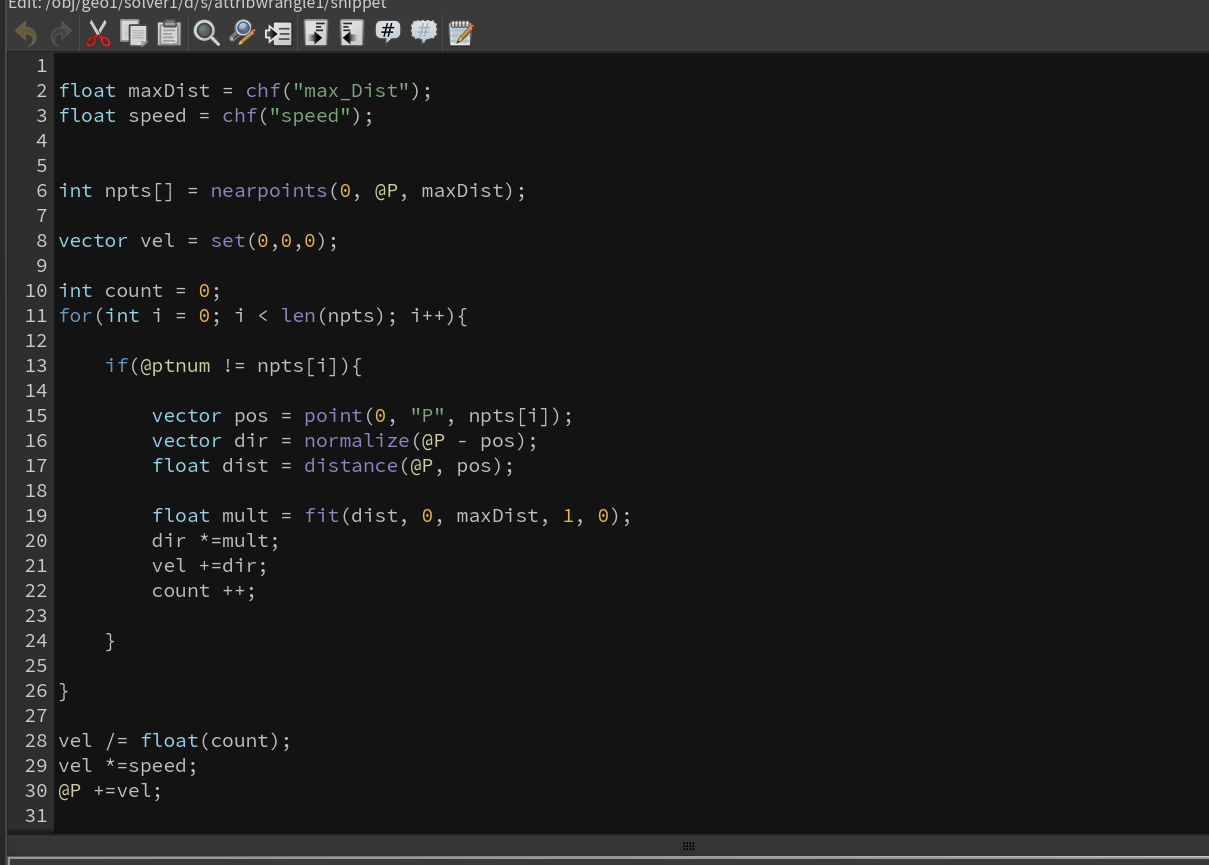Click the for loop statement on line 11
Viewport: 1209px width, 865px height.
click(x=263, y=316)
